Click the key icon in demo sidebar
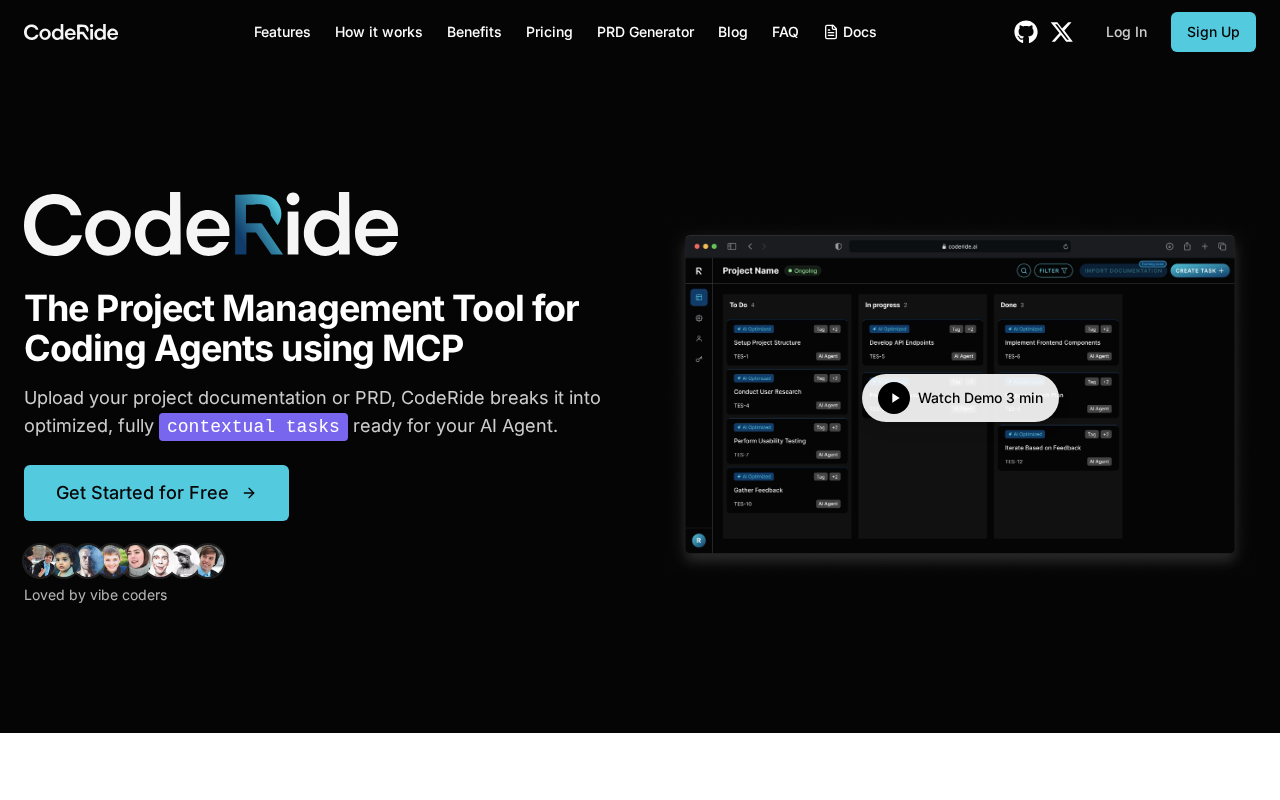 tap(699, 358)
